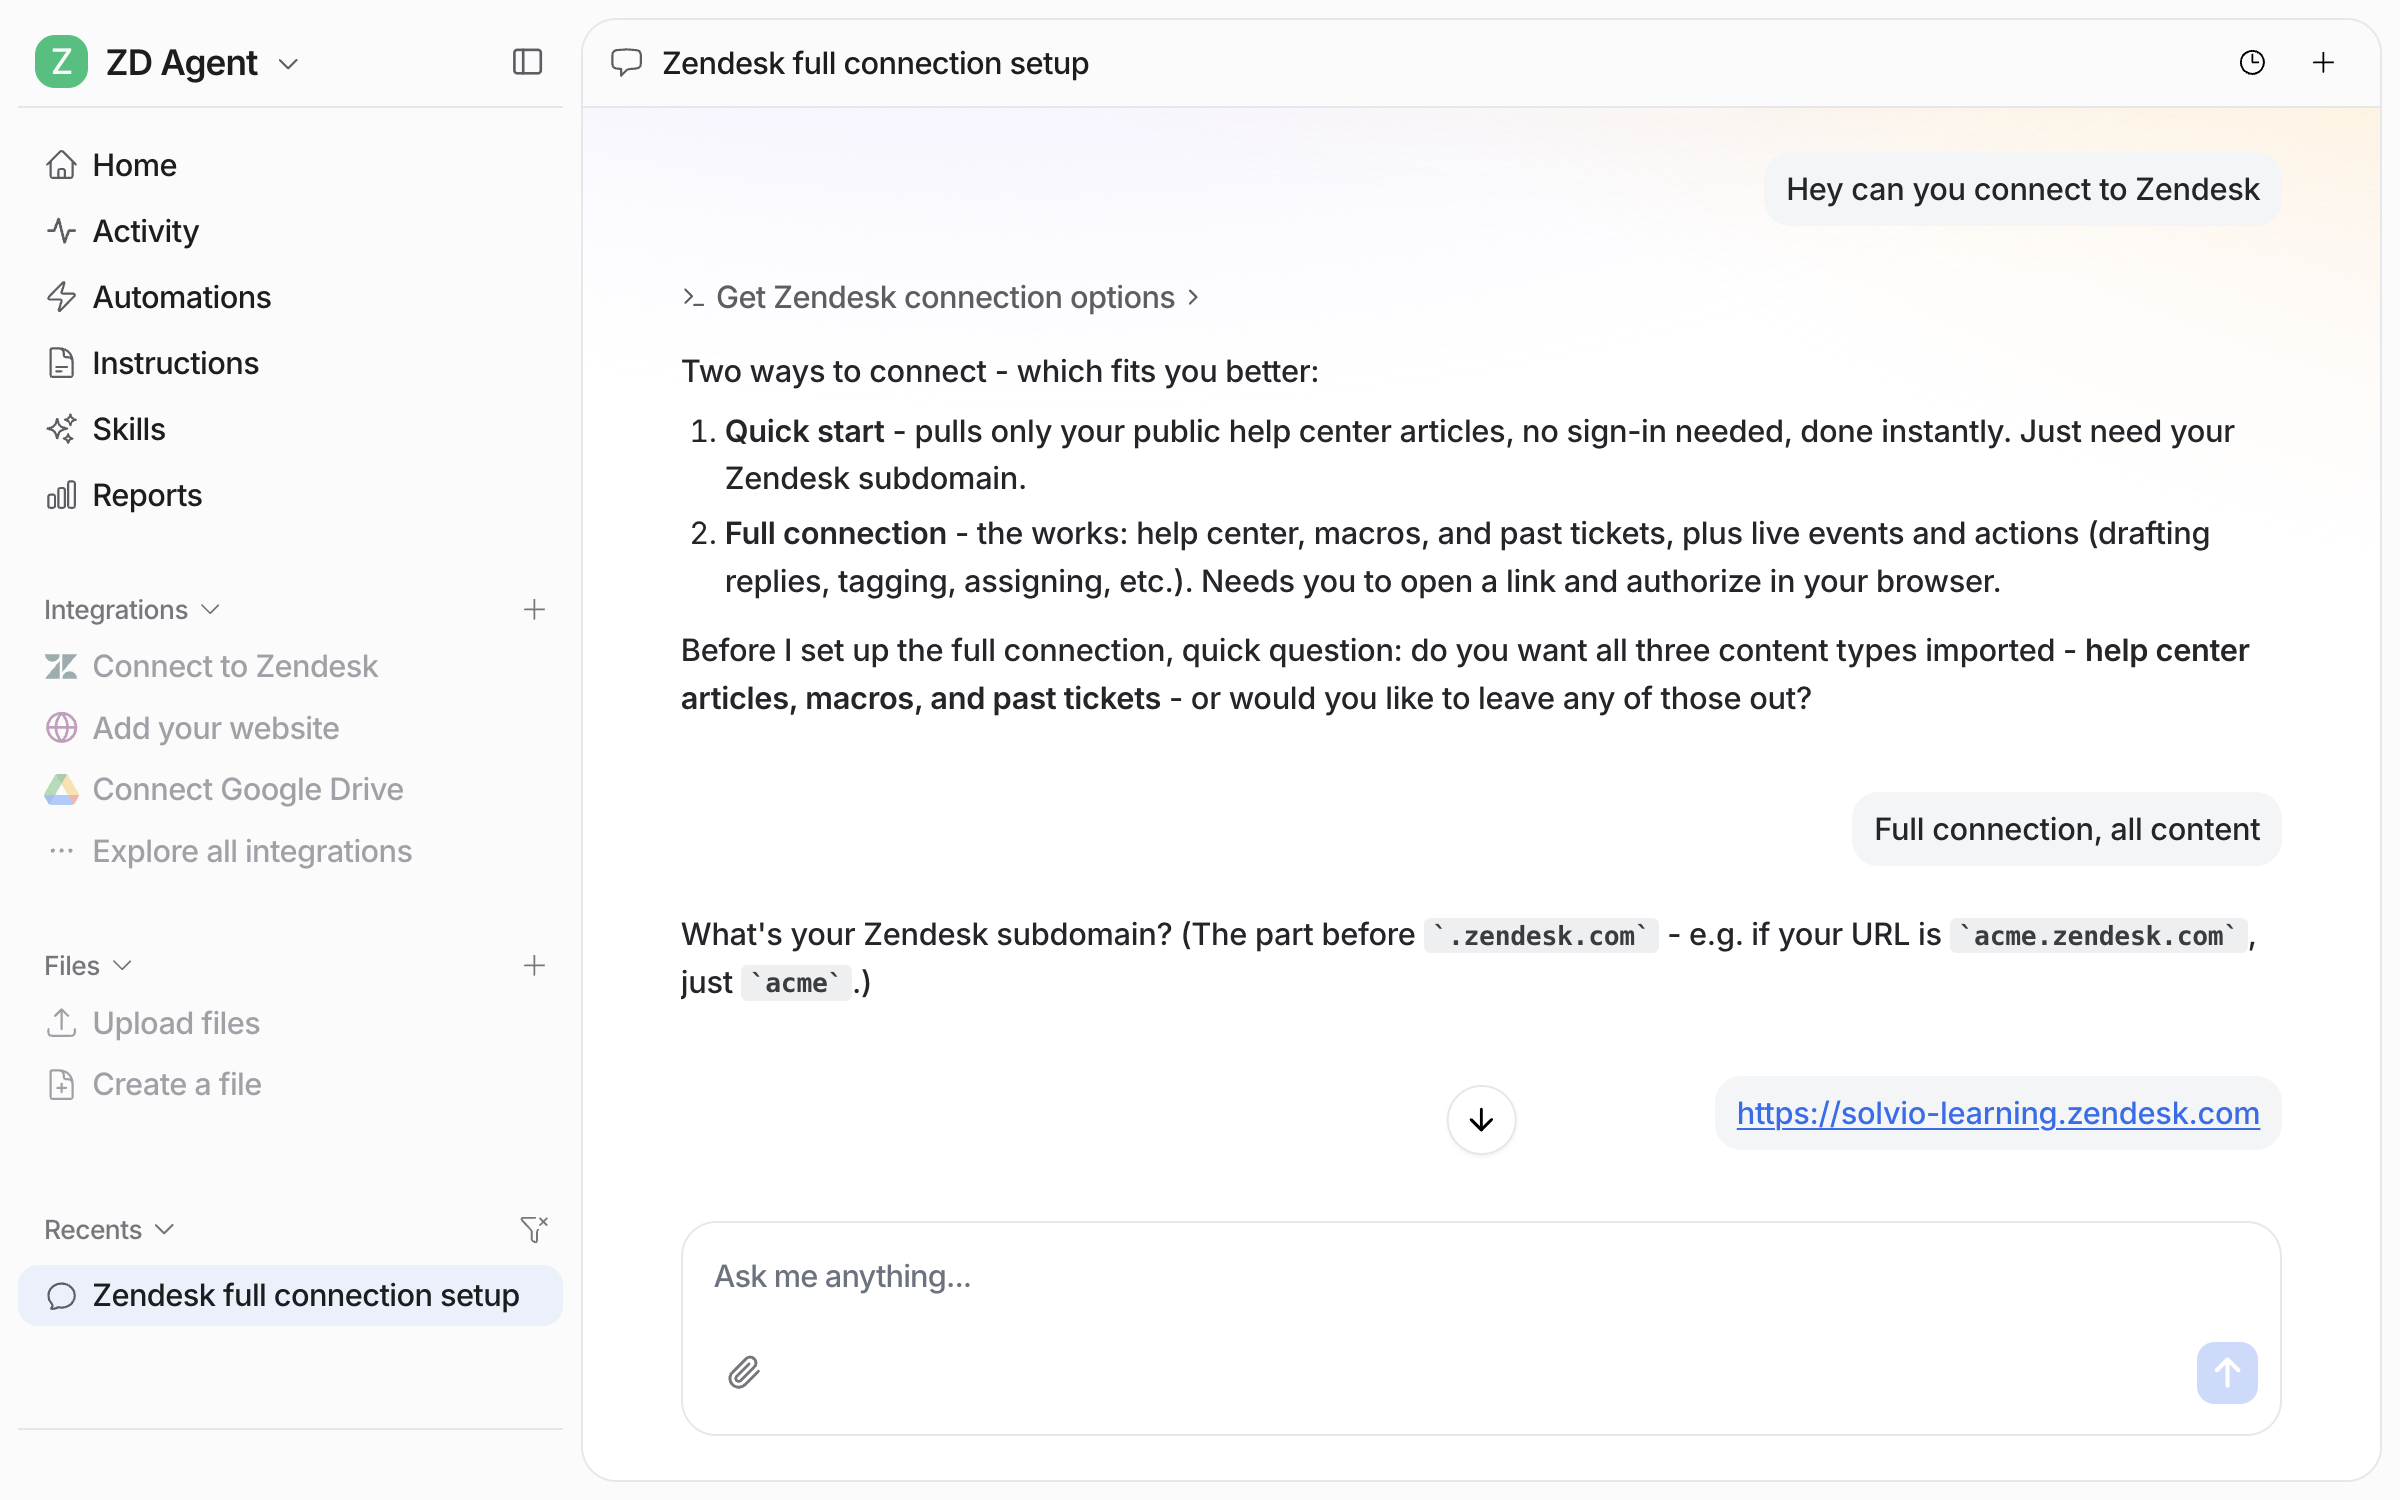Send the message with arrow button

point(2227,1372)
